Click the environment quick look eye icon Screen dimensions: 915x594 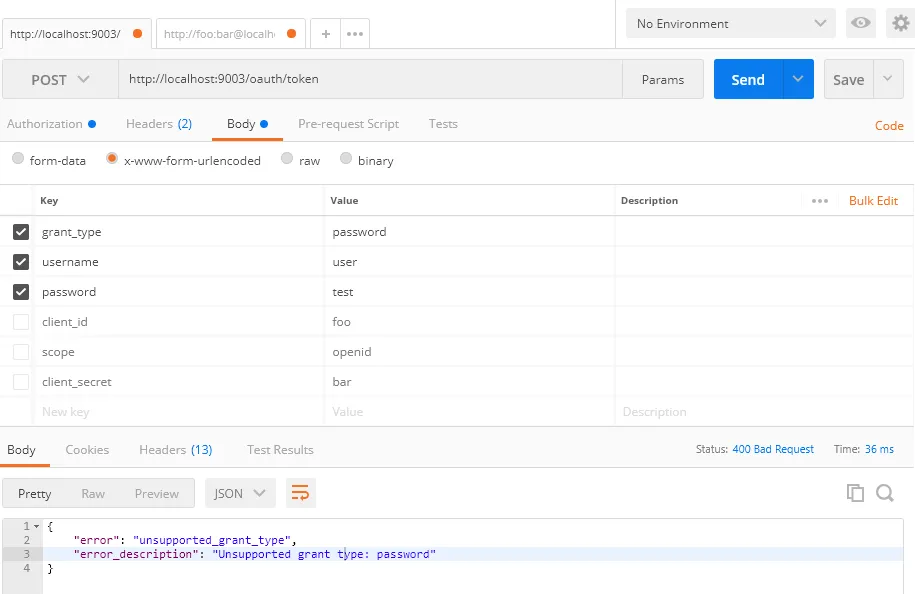(861, 23)
